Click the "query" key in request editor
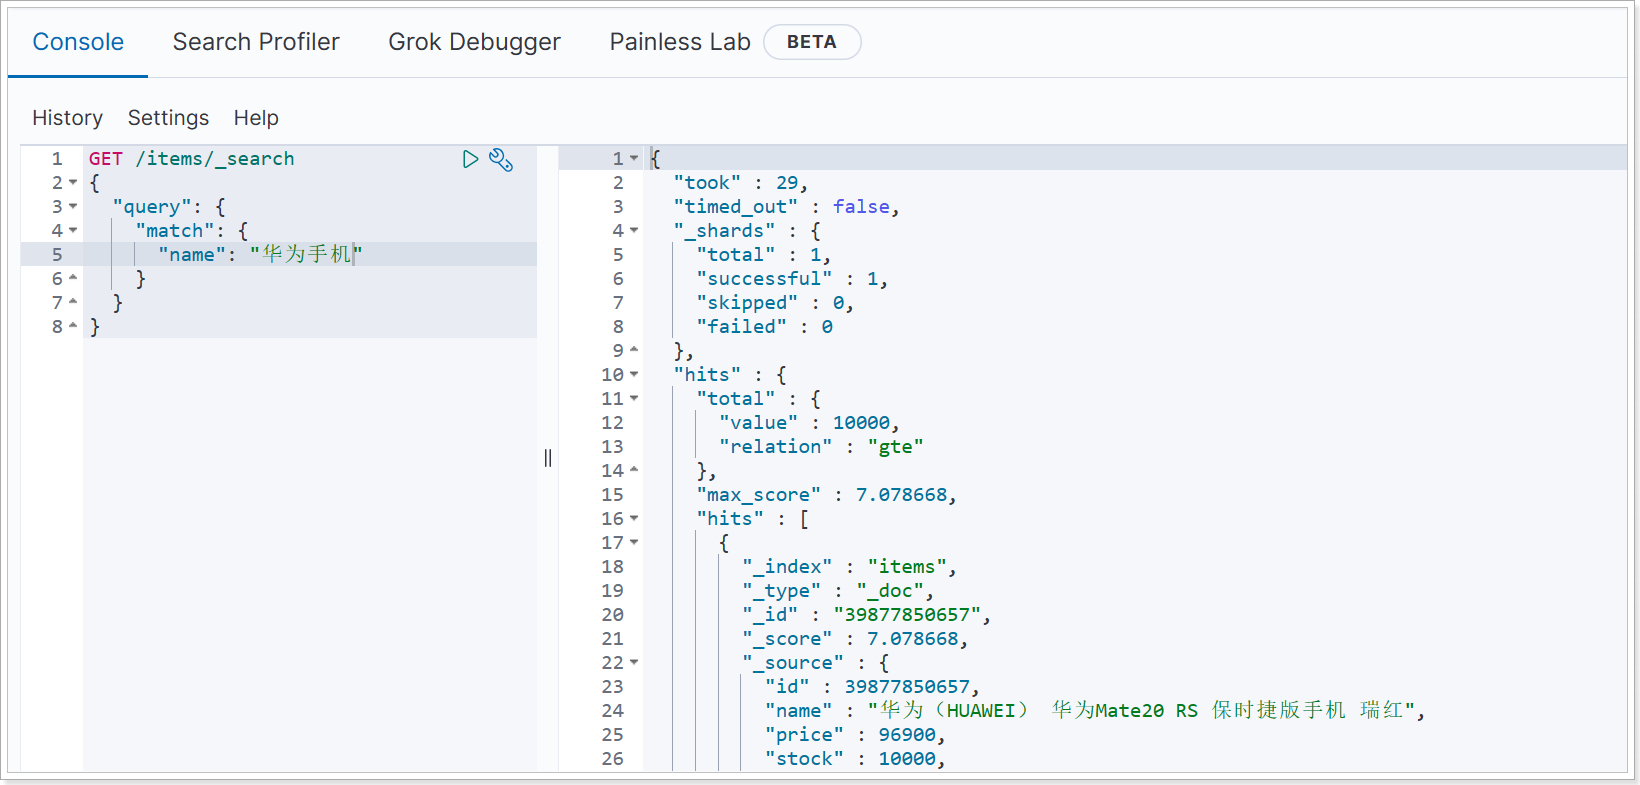This screenshot has width=1640, height=785. pyautogui.click(x=151, y=207)
